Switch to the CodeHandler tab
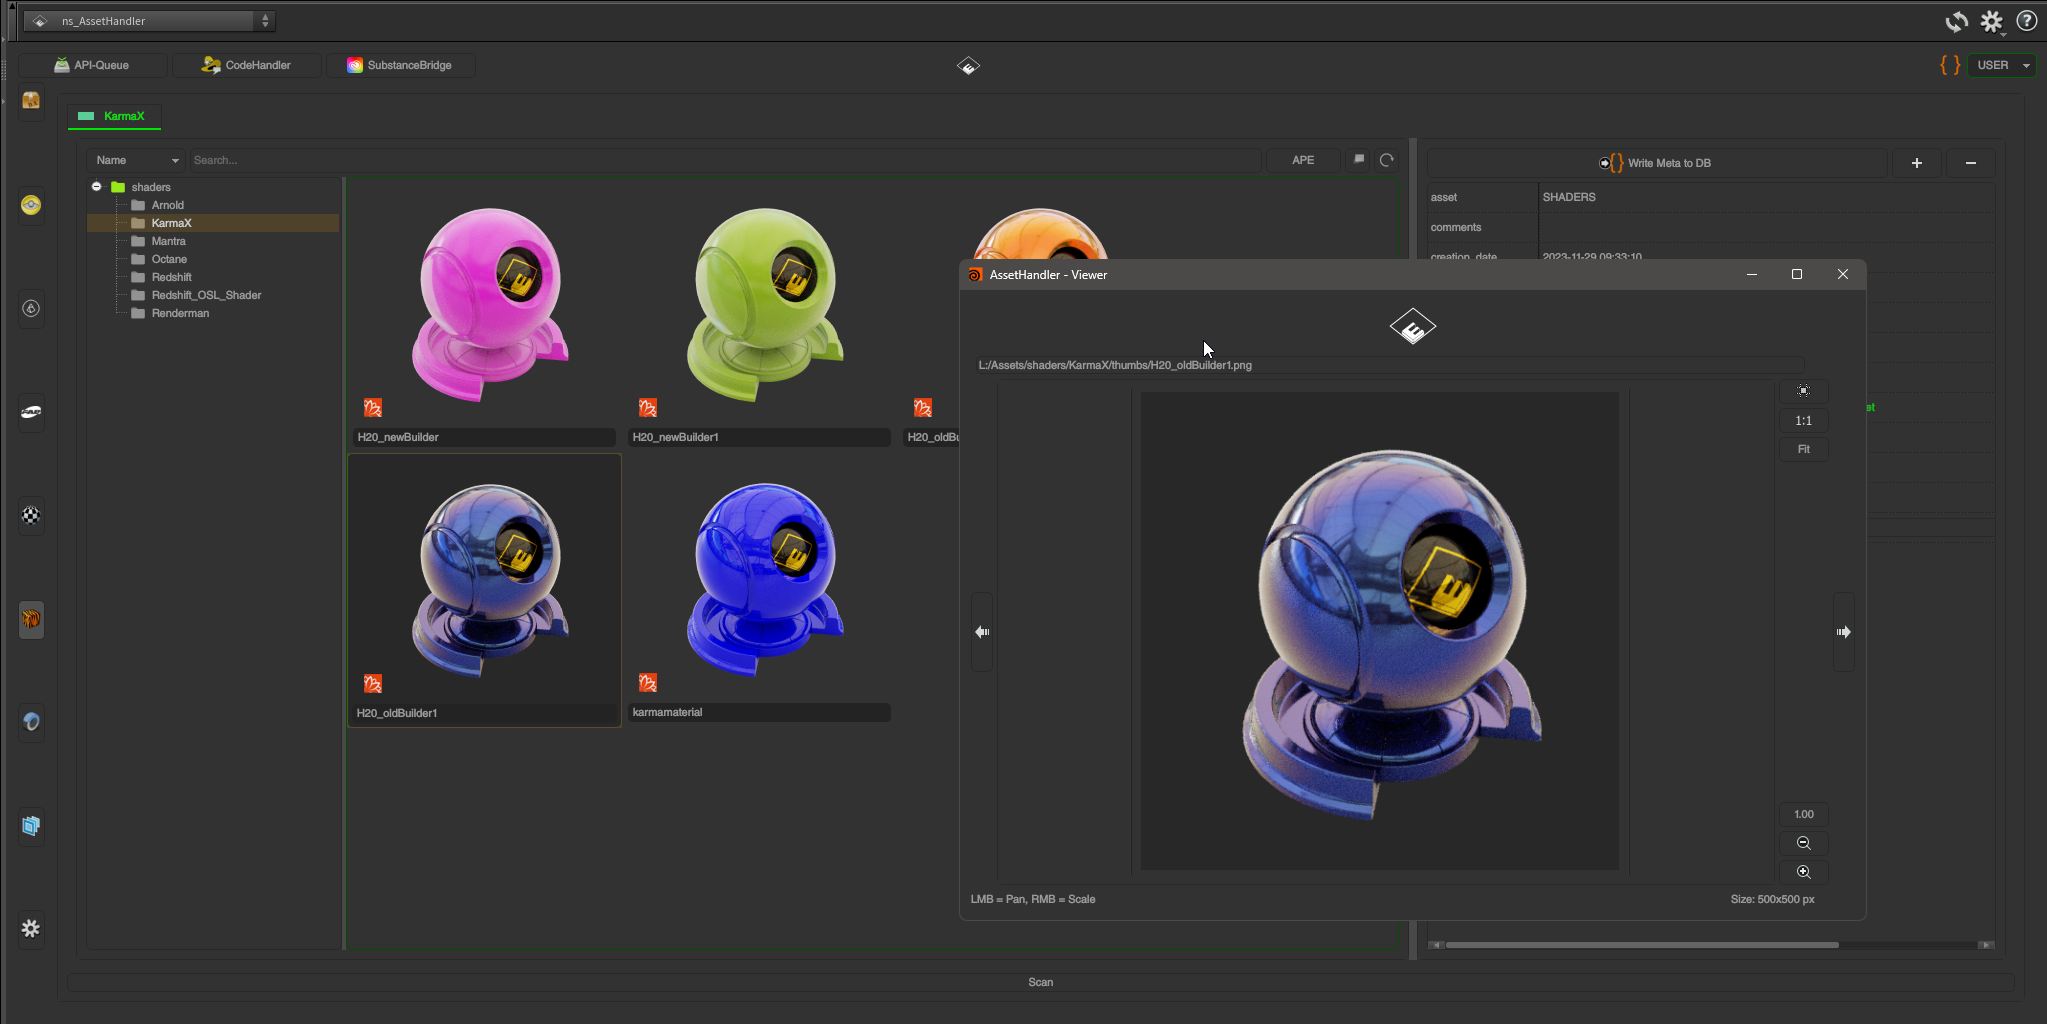2047x1024 pixels. point(246,65)
